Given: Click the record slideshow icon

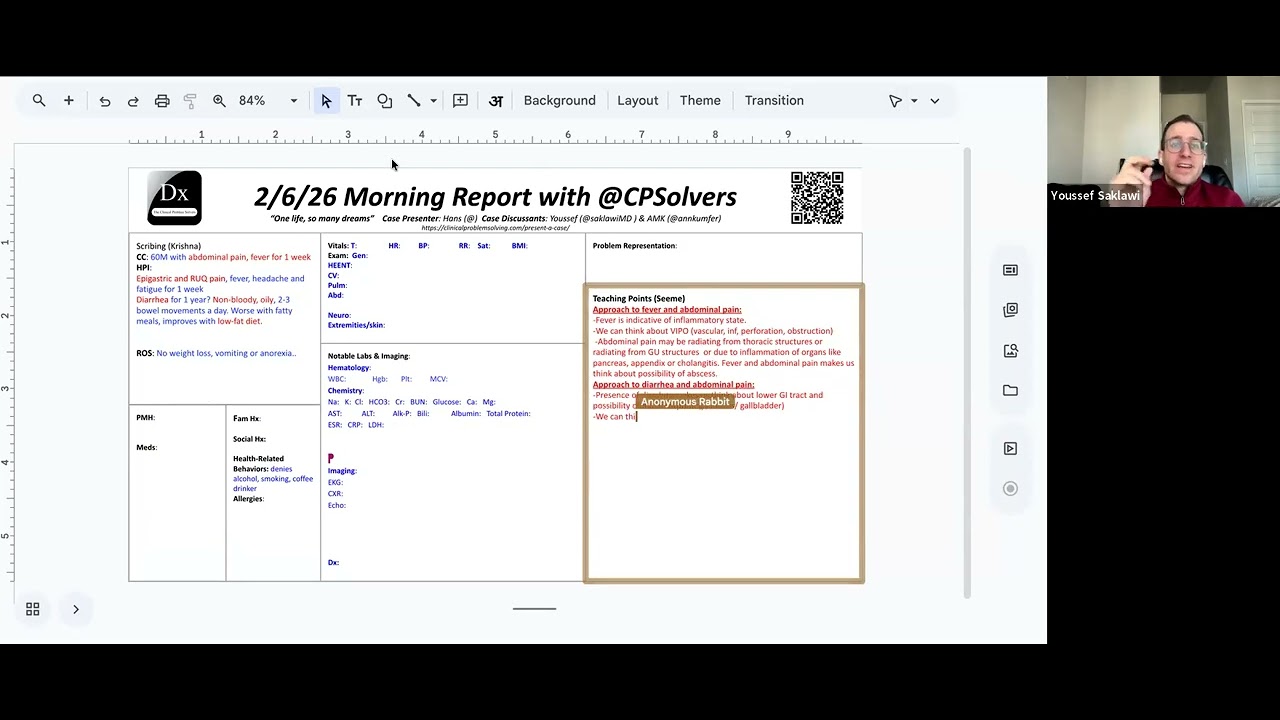Looking at the screenshot, I should coord(1010,489).
